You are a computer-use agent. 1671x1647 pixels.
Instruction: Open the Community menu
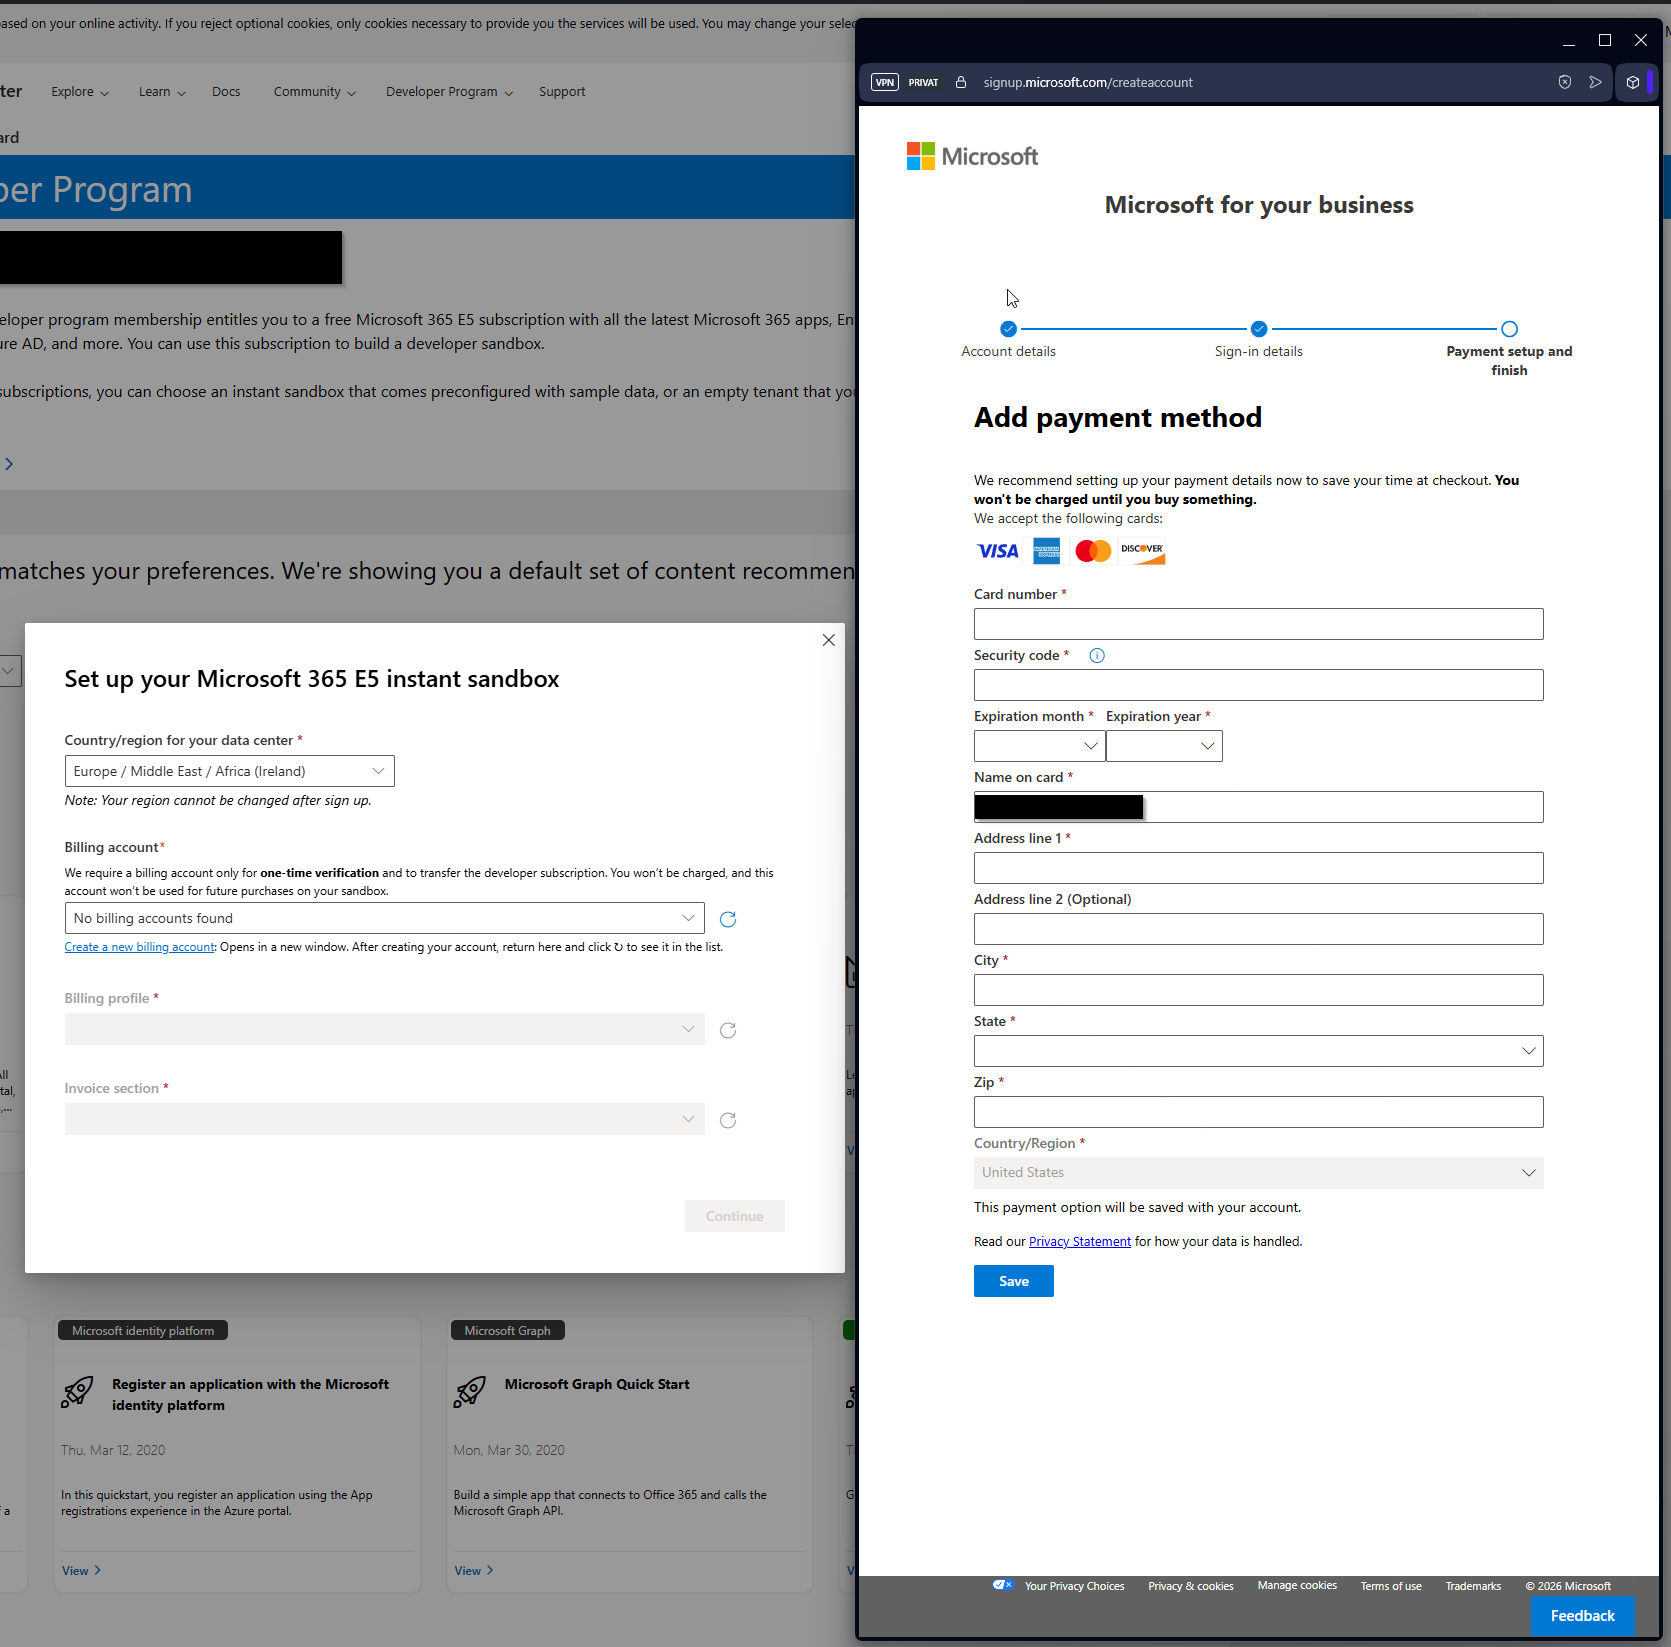coord(314,92)
